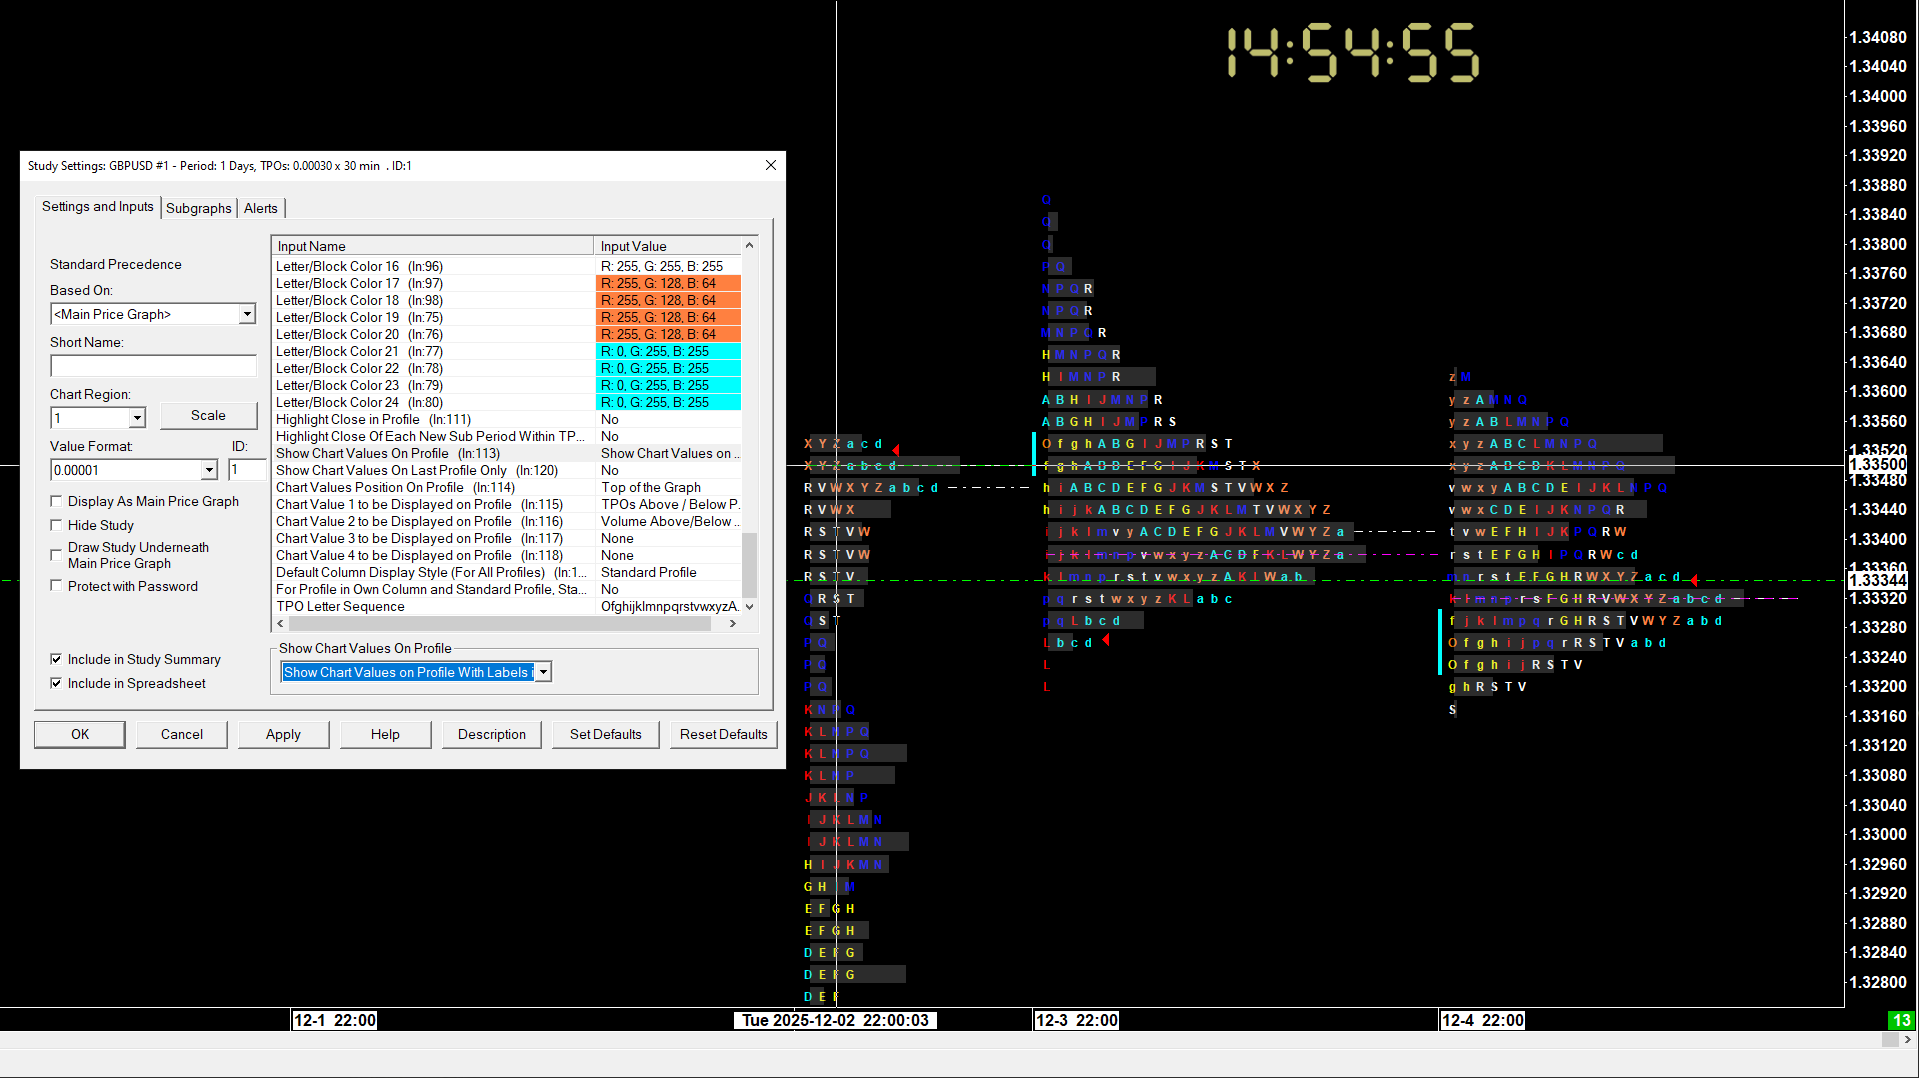Pick the white Letter/Block Color 16 value

pyautogui.click(x=668, y=266)
